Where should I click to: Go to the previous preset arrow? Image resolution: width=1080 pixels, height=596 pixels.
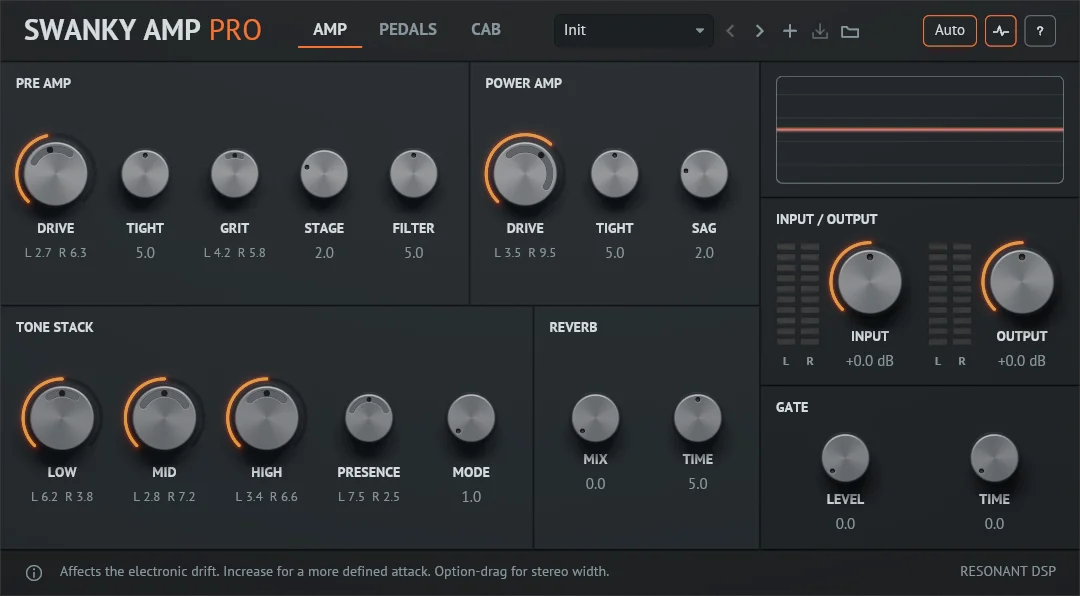pos(731,31)
